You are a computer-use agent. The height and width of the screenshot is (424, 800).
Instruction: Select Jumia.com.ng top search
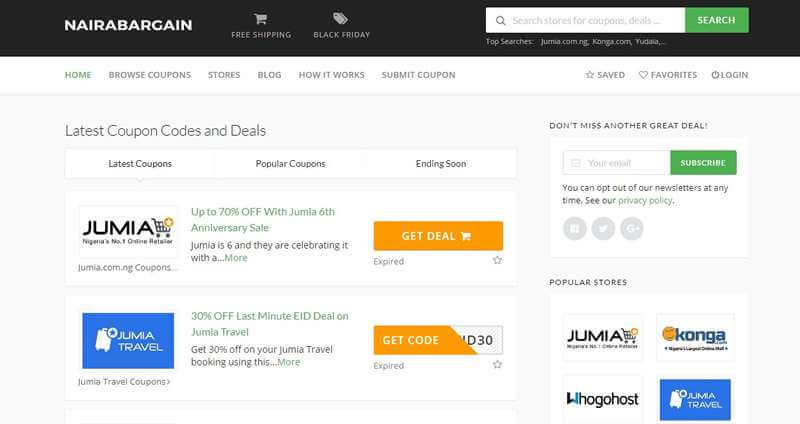564,42
